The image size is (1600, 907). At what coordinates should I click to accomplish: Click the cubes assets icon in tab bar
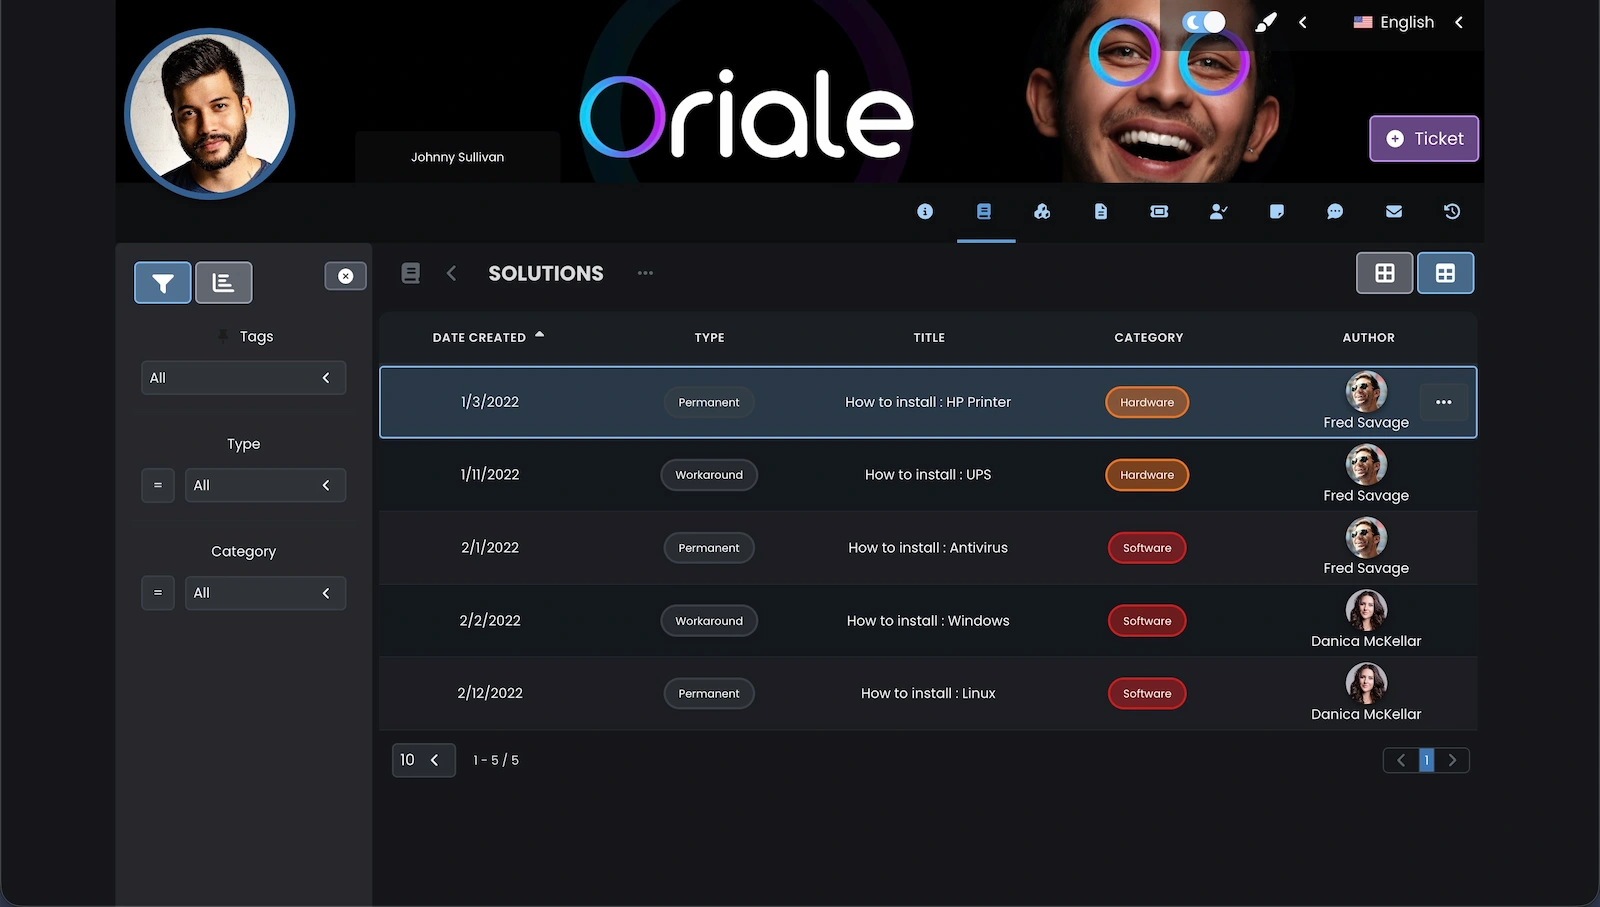[x=1042, y=211]
